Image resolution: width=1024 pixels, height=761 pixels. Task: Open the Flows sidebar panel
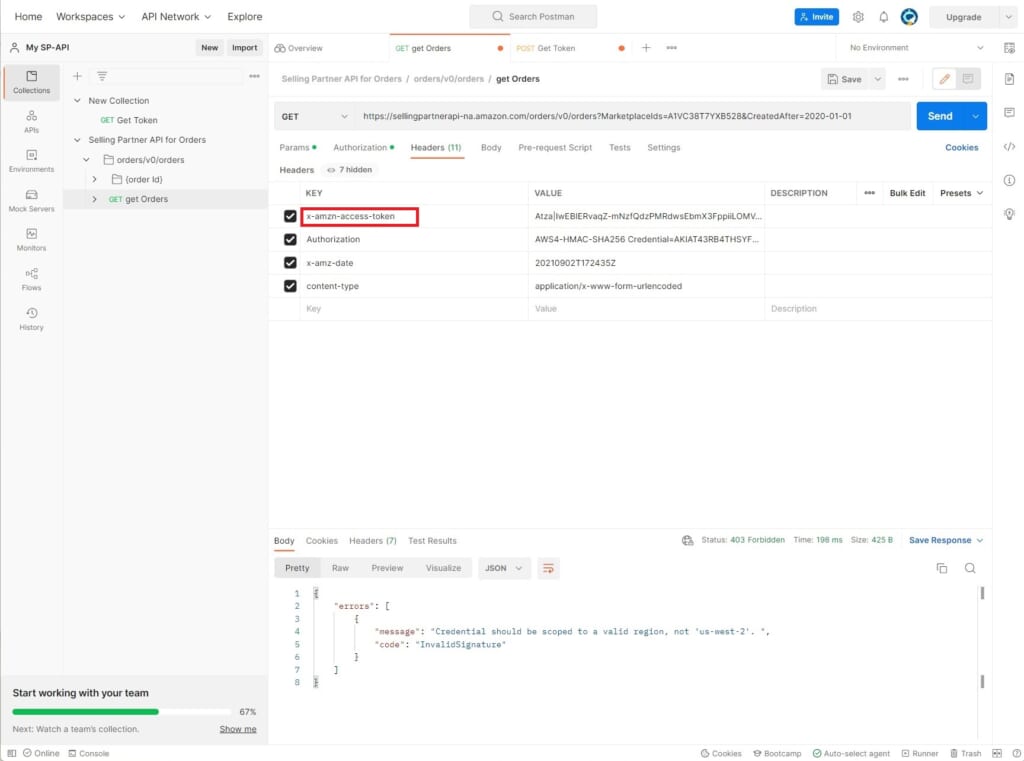(x=31, y=279)
